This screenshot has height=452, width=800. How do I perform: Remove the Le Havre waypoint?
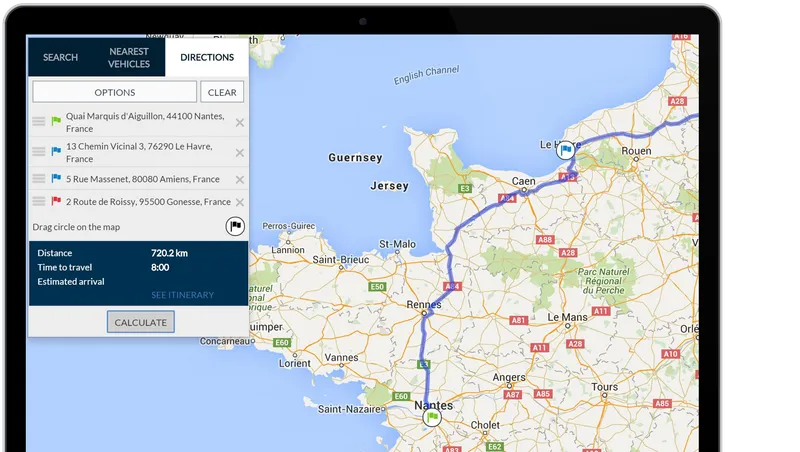[239, 153]
